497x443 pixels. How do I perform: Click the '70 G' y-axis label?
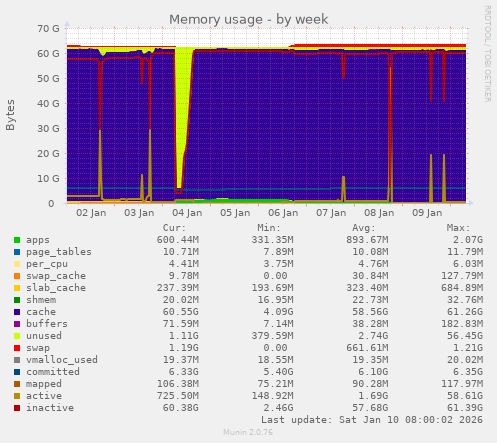(48, 29)
